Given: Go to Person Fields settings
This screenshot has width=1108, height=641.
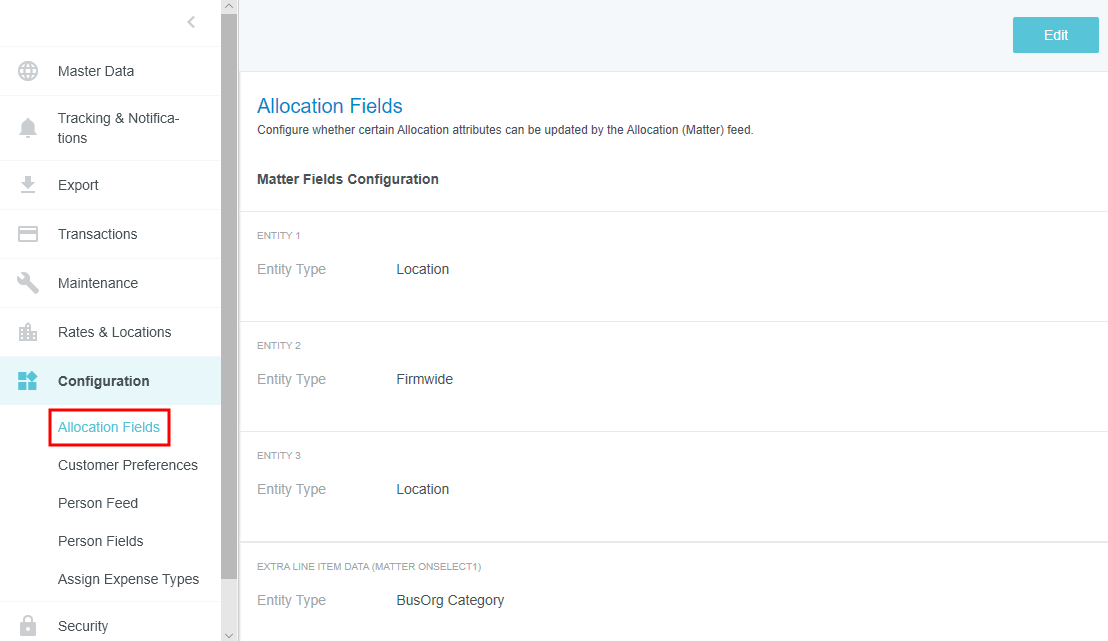Looking at the screenshot, I should click(101, 541).
